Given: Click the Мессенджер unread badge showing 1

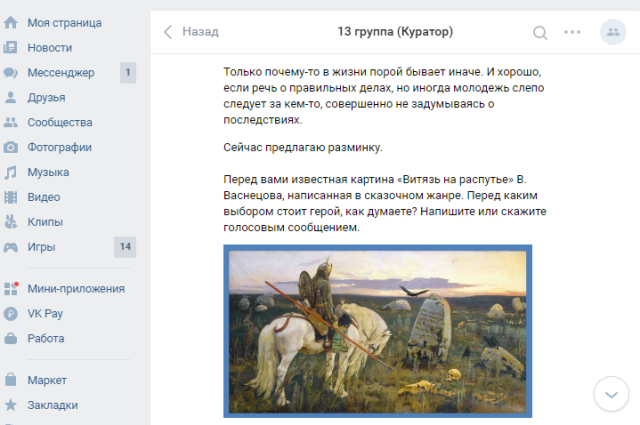Looking at the screenshot, I should 128,73.
